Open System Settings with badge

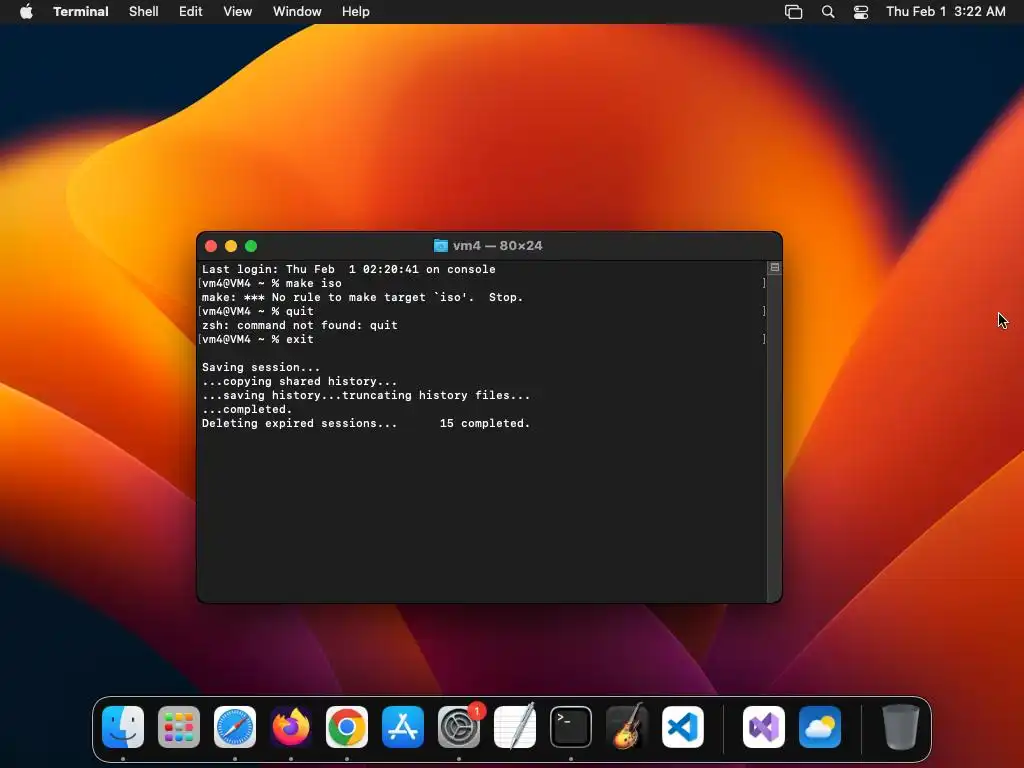pos(459,727)
